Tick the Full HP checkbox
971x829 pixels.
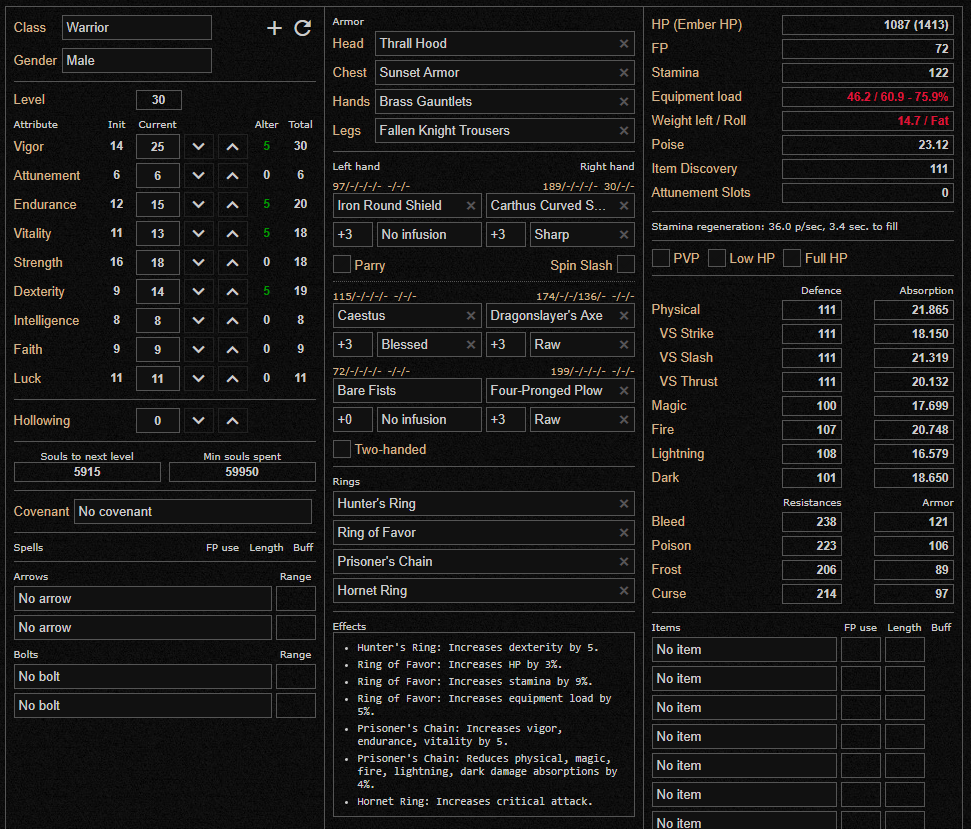pyautogui.click(x=792, y=259)
